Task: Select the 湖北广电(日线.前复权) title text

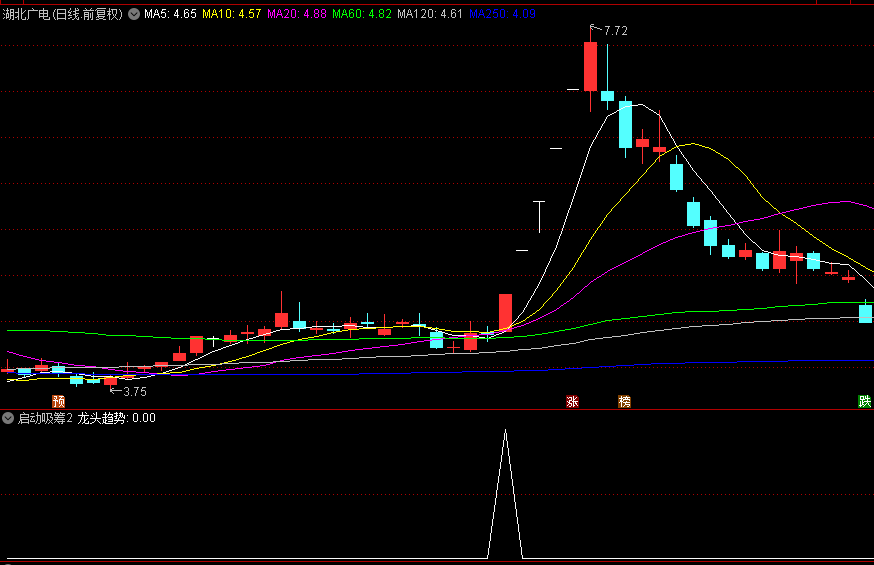Action: [x=63, y=14]
